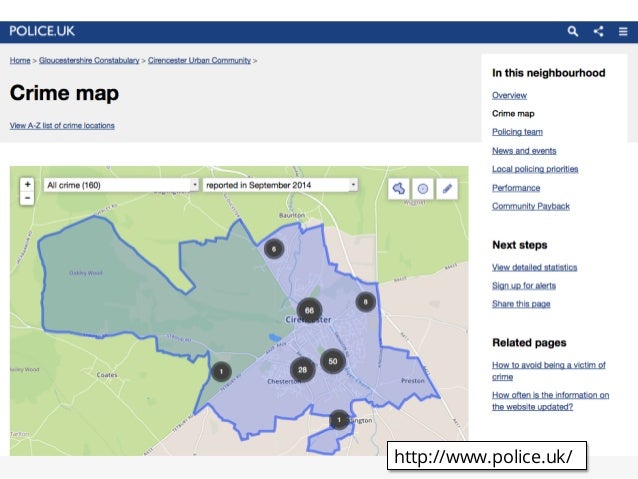Open How to avoid being a victim link
Image resolution: width=638 pixels, height=479 pixels.
coord(548,371)
